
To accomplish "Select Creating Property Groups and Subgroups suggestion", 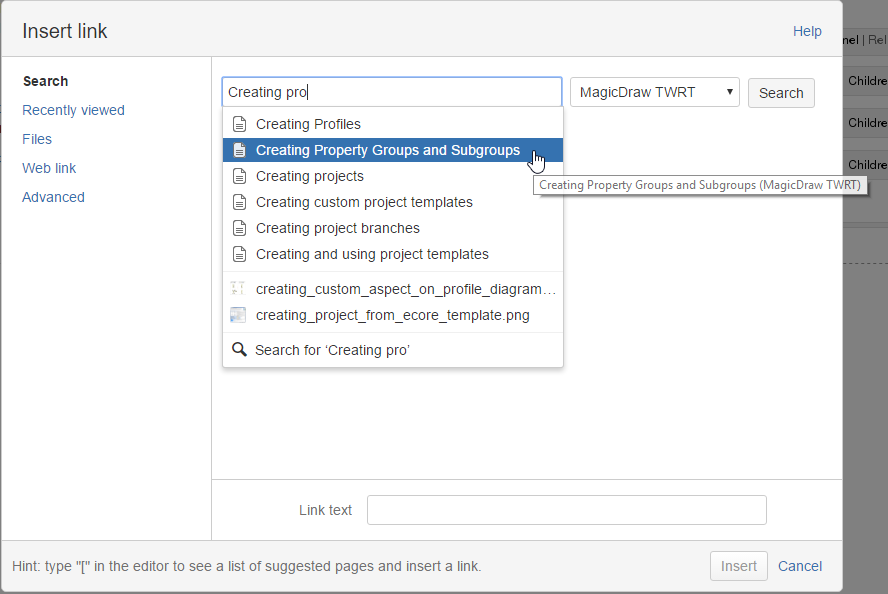I will click(x=388, y=150).
